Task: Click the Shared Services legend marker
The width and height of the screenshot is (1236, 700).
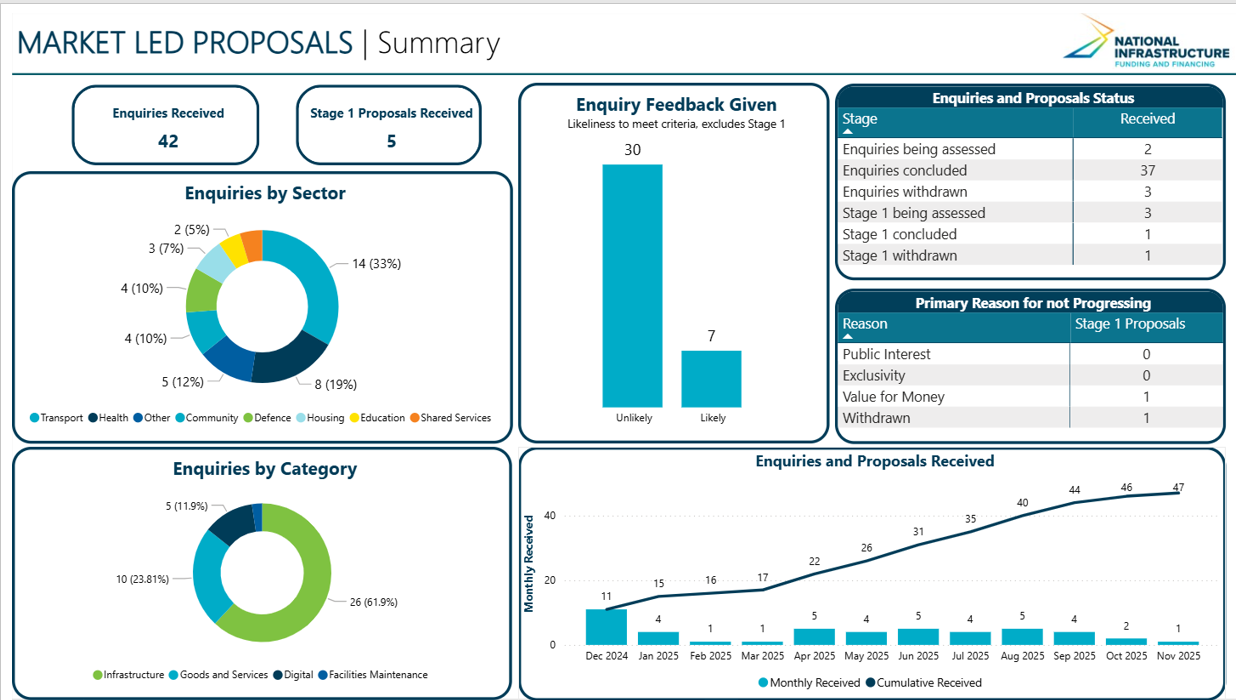Action: coord(415,418)
